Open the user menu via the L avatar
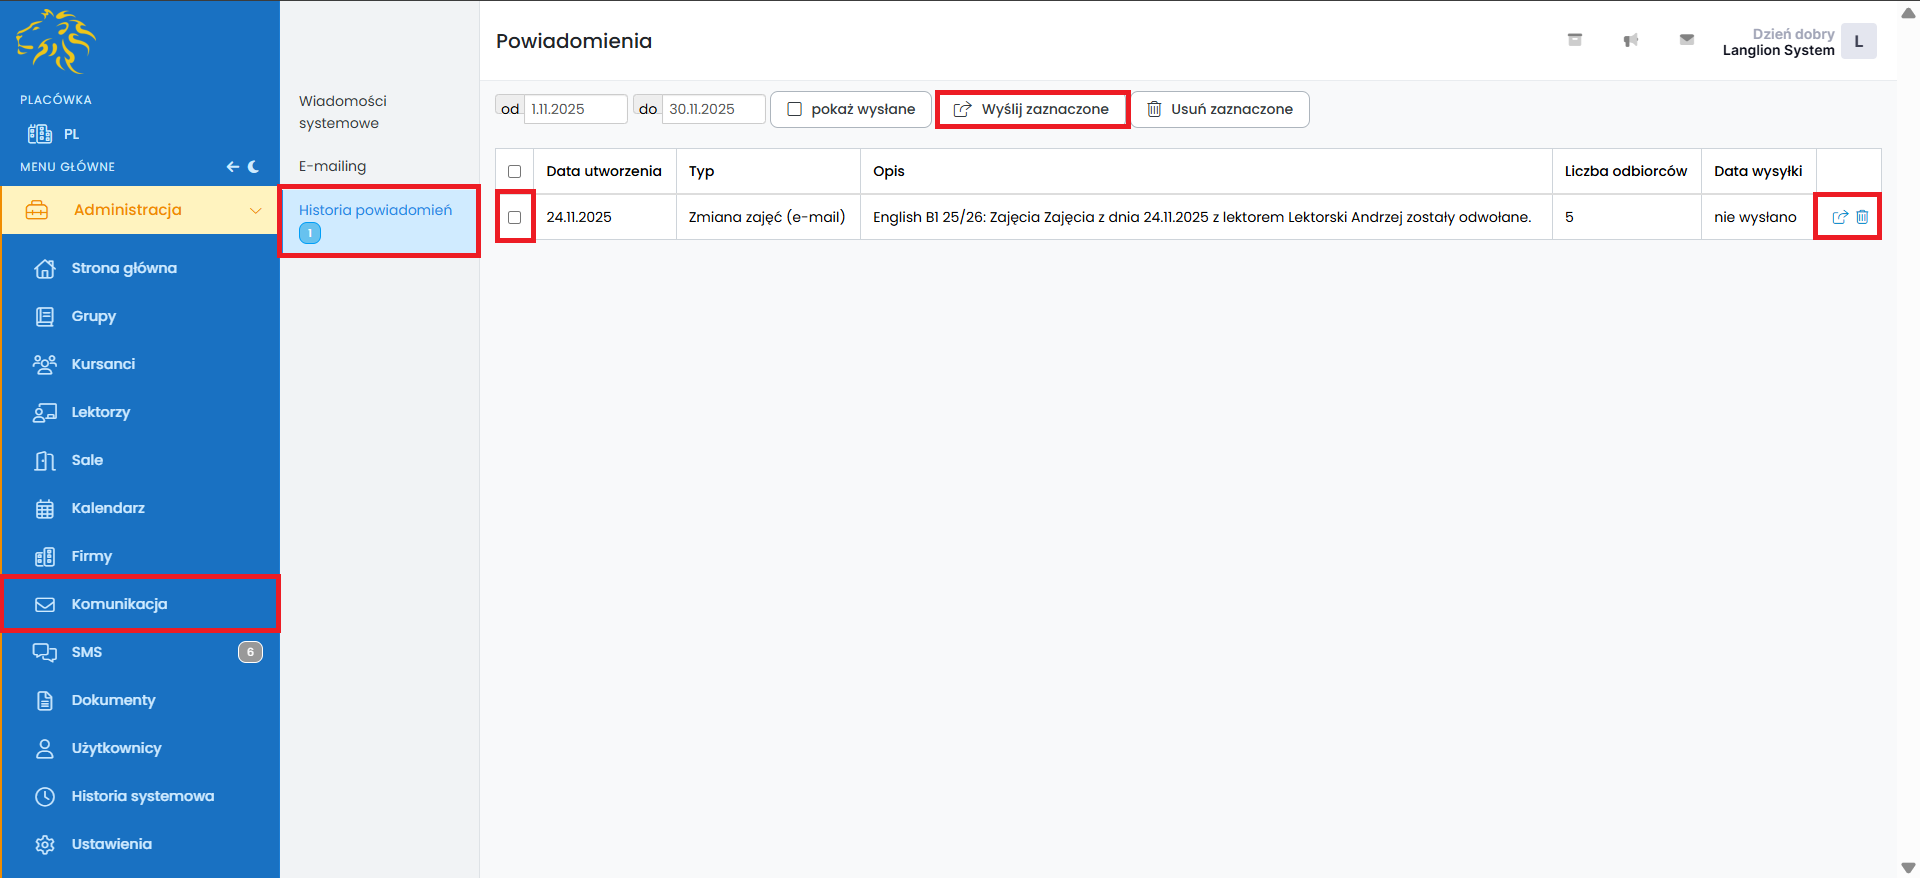Screen dimensions: 1920x878 pos(1858,42)
